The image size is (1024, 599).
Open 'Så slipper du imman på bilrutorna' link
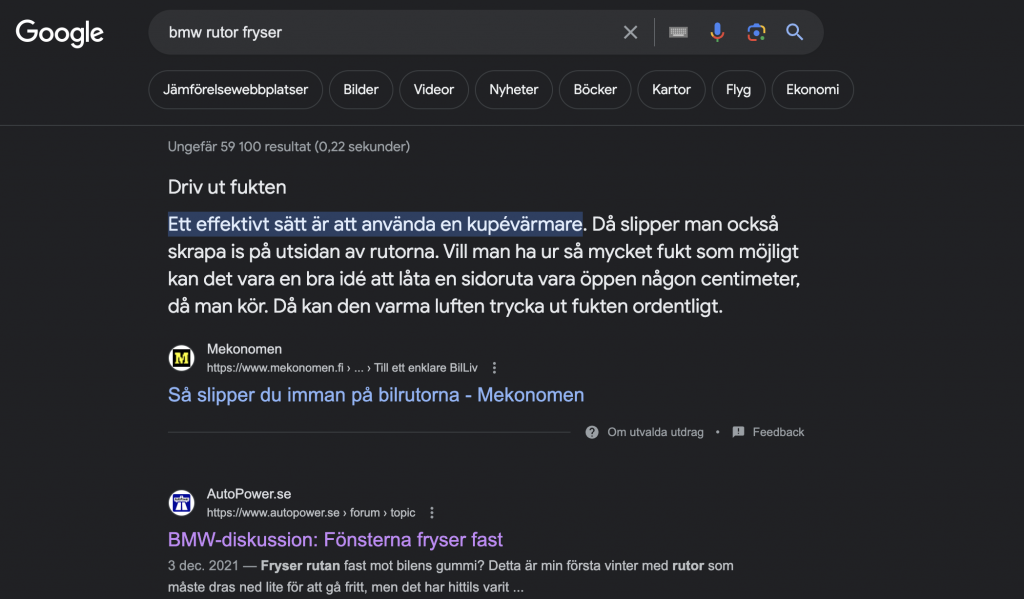coord(376,395)
